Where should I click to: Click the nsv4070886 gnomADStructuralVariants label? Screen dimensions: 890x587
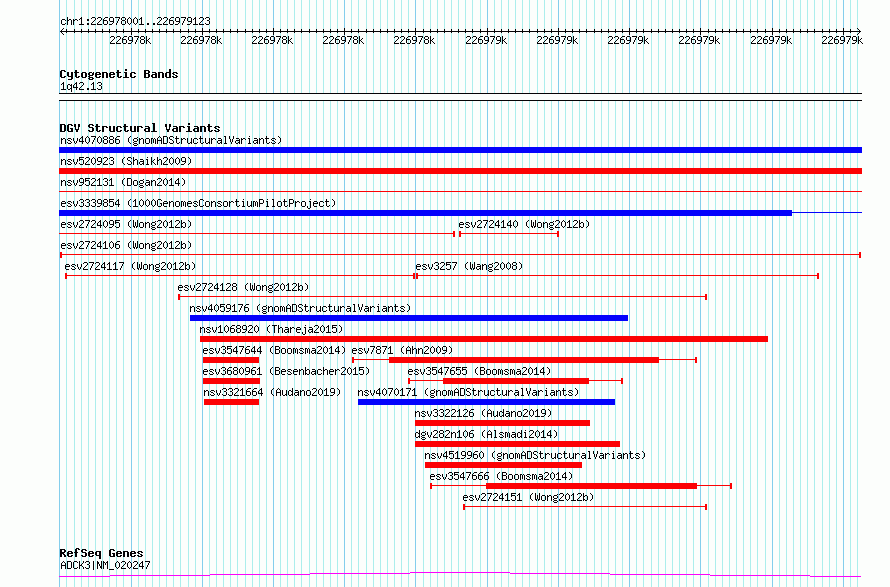[x=171, y=140]
